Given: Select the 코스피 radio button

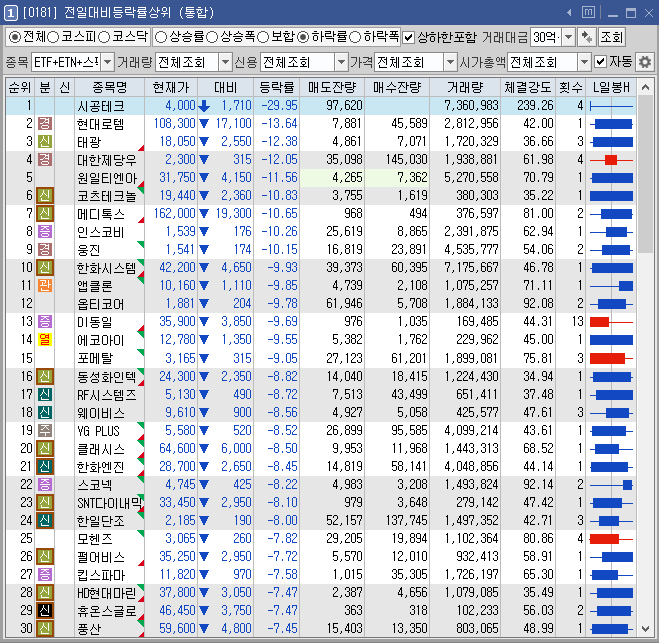Looking at the screenshot, I should coord(53,37).
